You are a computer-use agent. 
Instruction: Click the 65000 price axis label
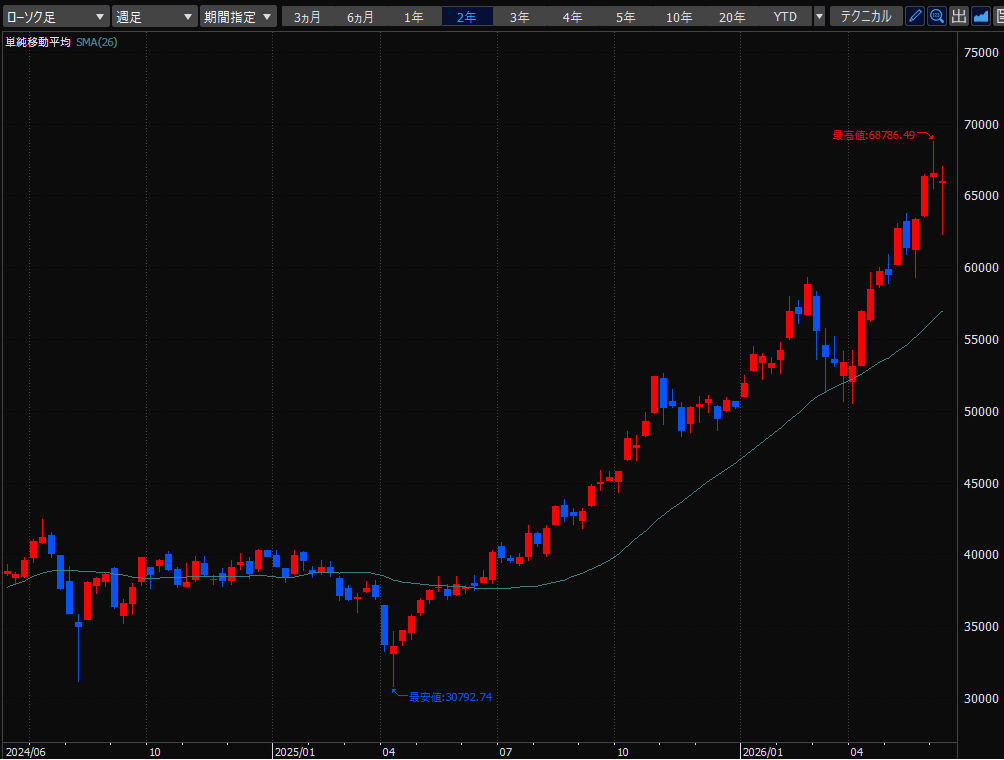coord(981,196)
